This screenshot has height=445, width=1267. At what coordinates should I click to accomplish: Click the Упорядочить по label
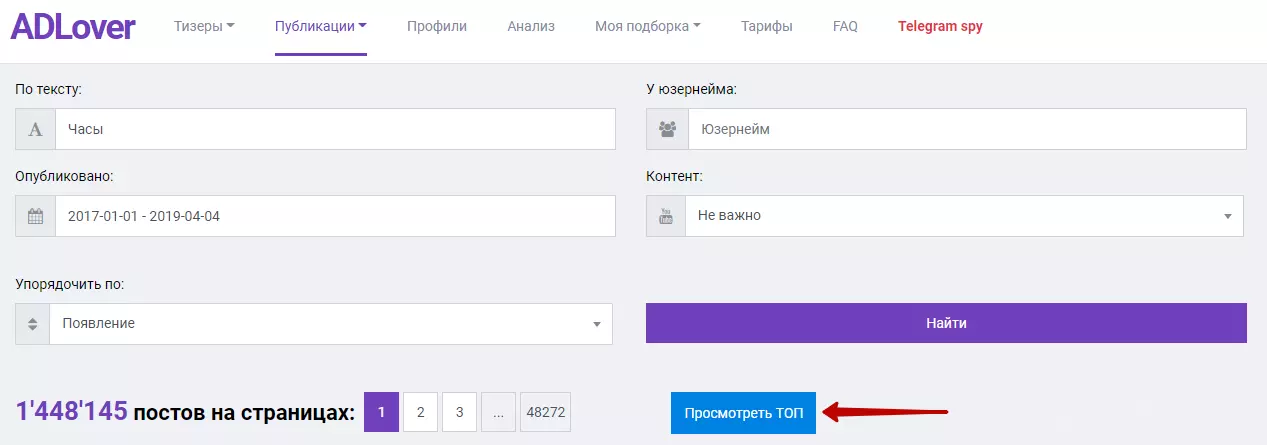point(69,284)
